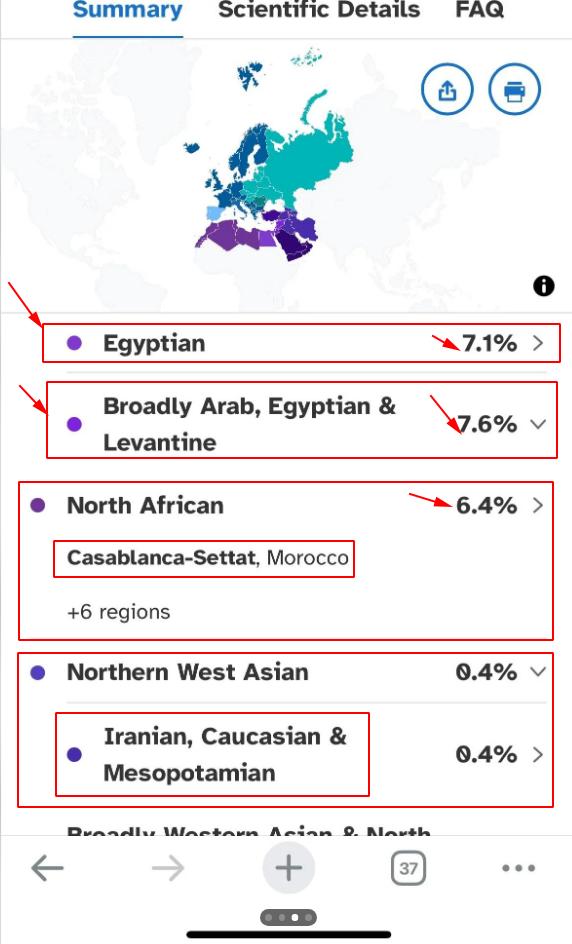Open Egyptian 7.1% details chevron
The height and width of the screenshot is (944, 572).
click(538, 343)
